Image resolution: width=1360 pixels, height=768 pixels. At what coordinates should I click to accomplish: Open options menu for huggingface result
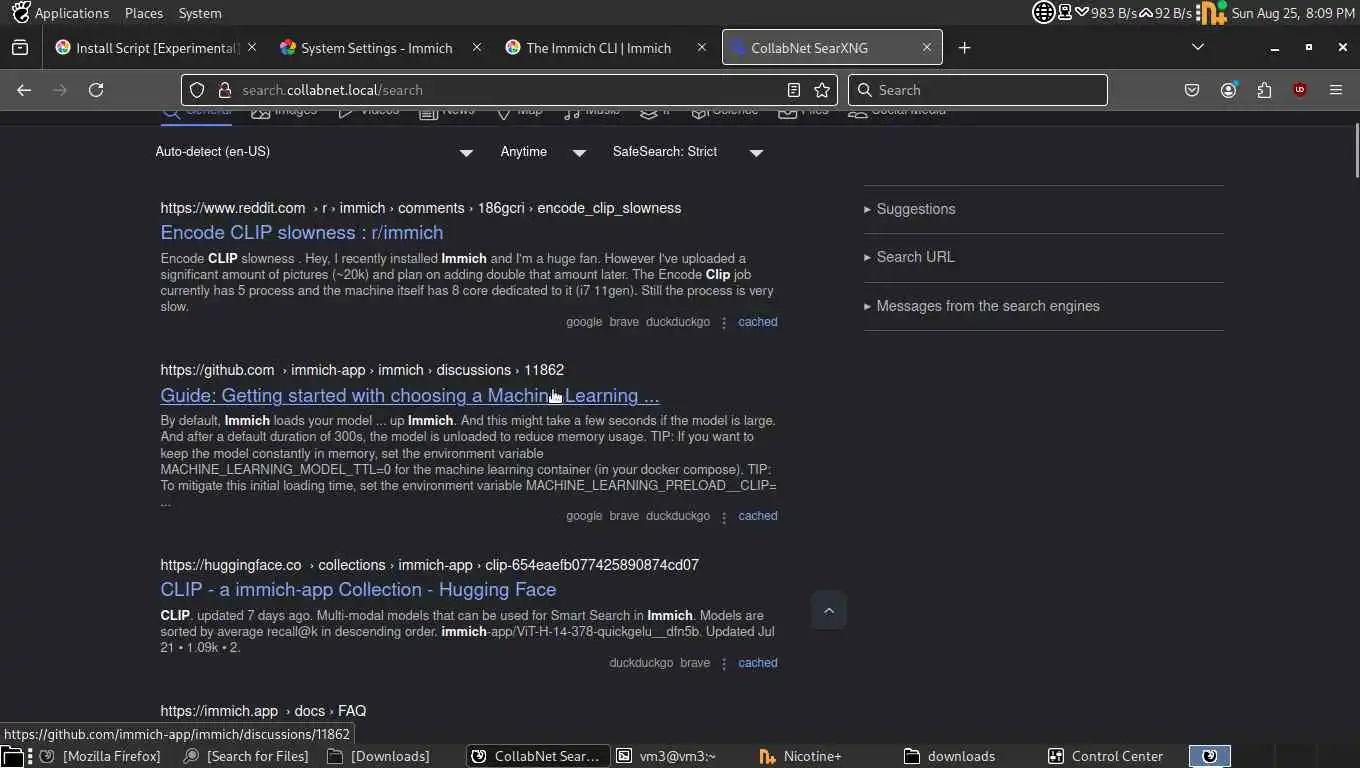point(724,664)
